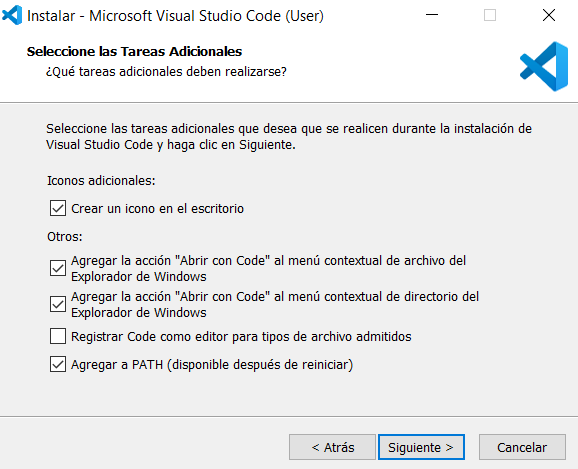Click the 'Crear un icono en el escritorio' label text

tap(157, 209)
